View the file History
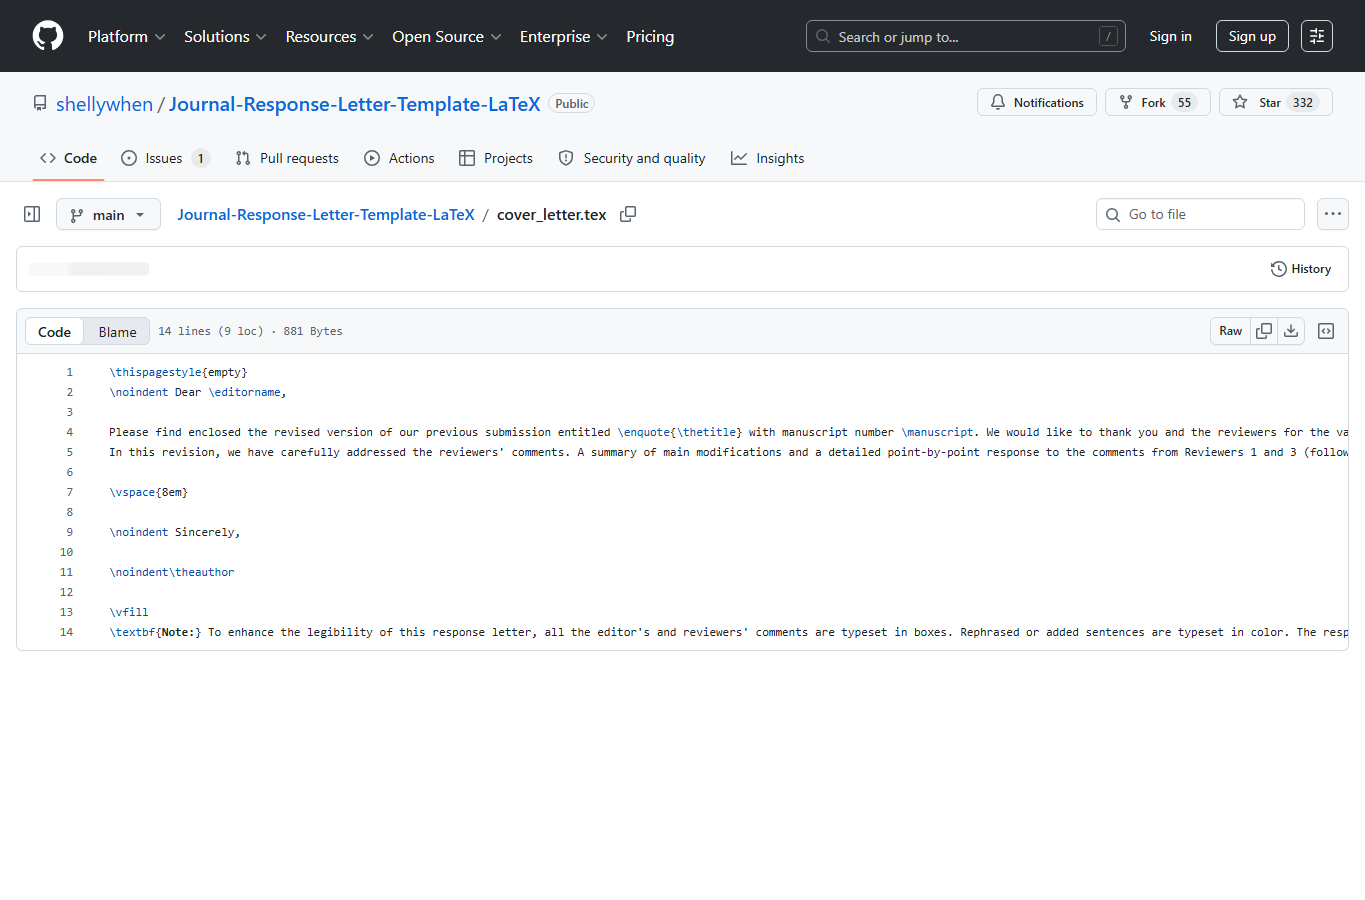This screenshot has height=900, width=1365. (x=1301, y=269)
